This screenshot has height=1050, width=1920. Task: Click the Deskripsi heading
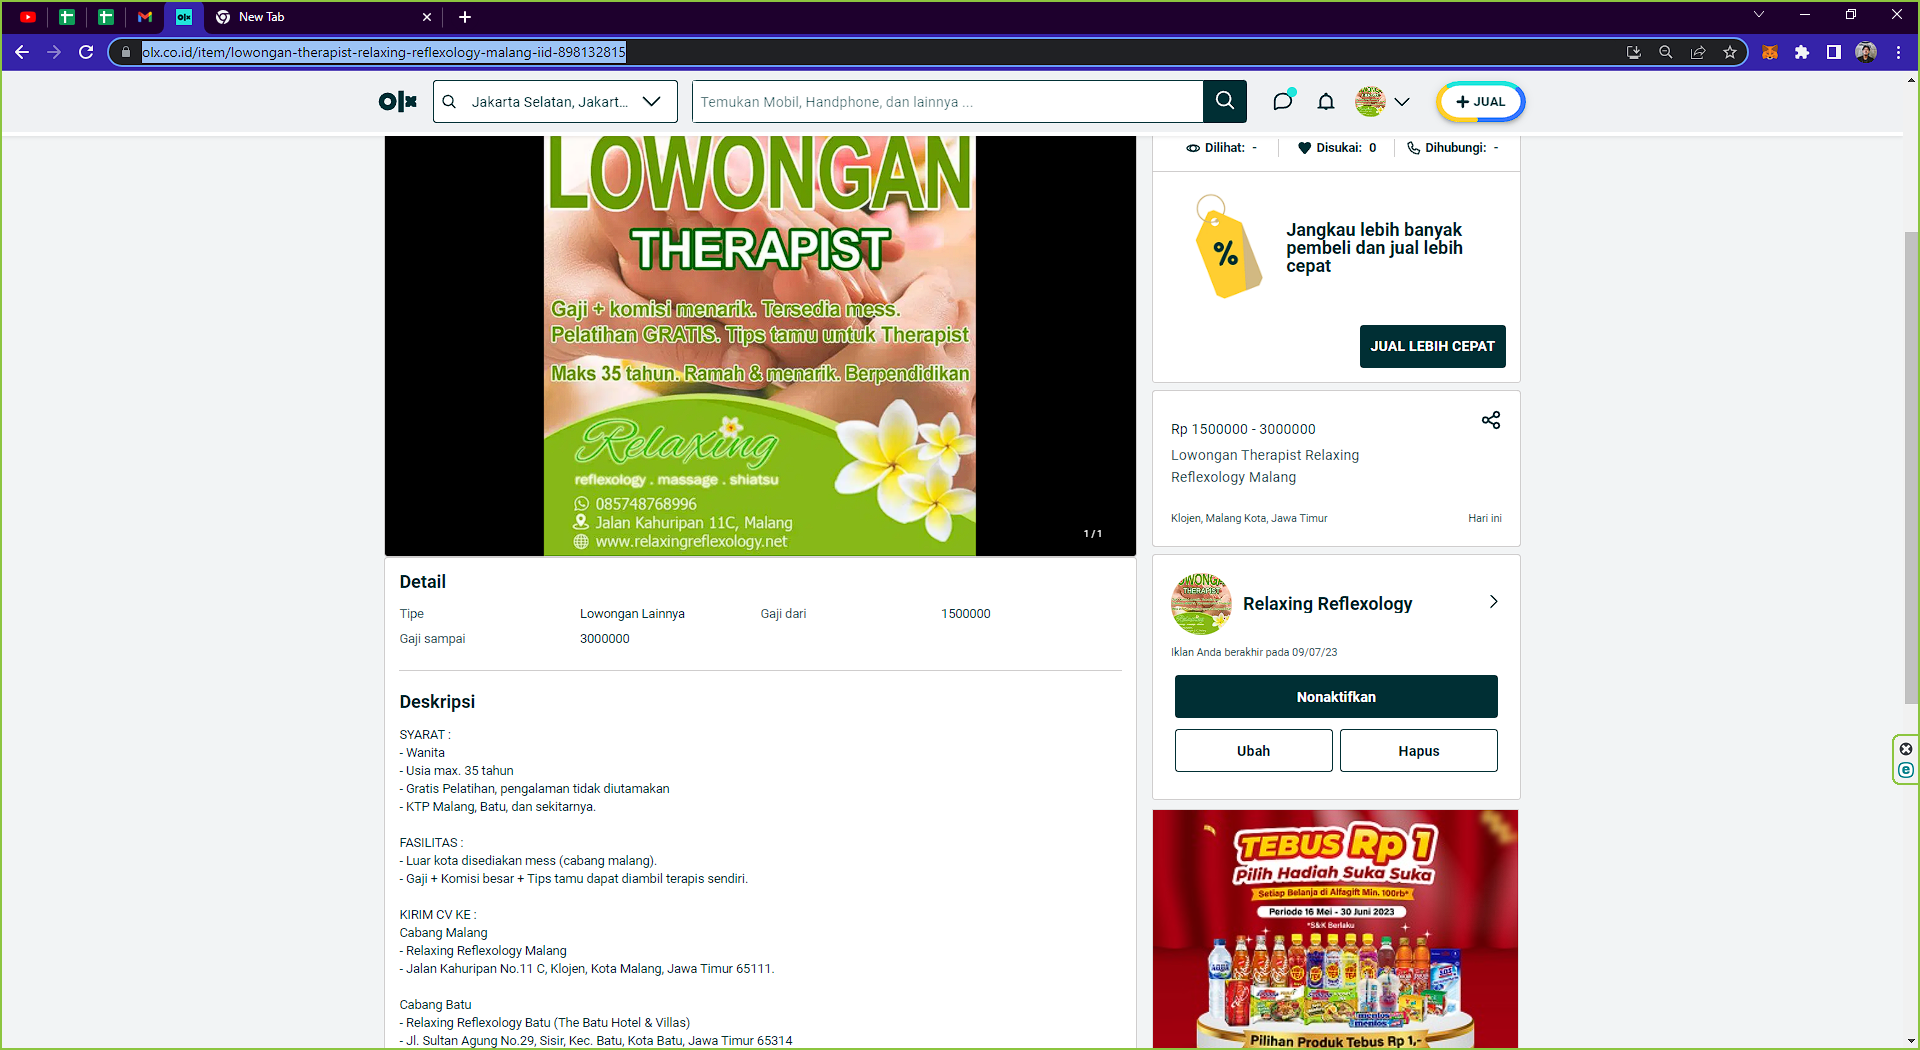pos(437,702)
